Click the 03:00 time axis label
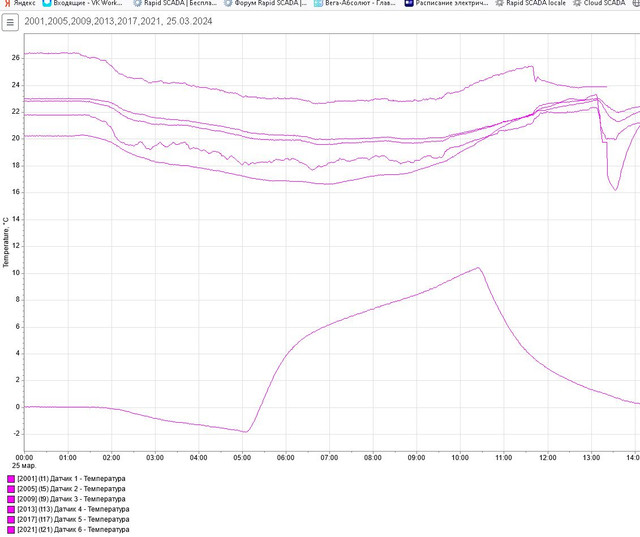Viewport: 640px width, 537px height. 155,458
